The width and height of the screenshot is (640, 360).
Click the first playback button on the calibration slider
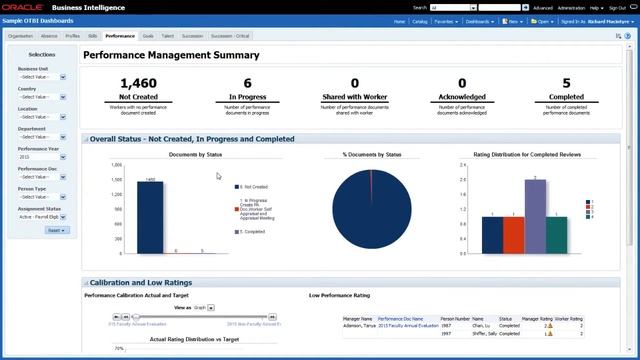(x=117, y=317)
